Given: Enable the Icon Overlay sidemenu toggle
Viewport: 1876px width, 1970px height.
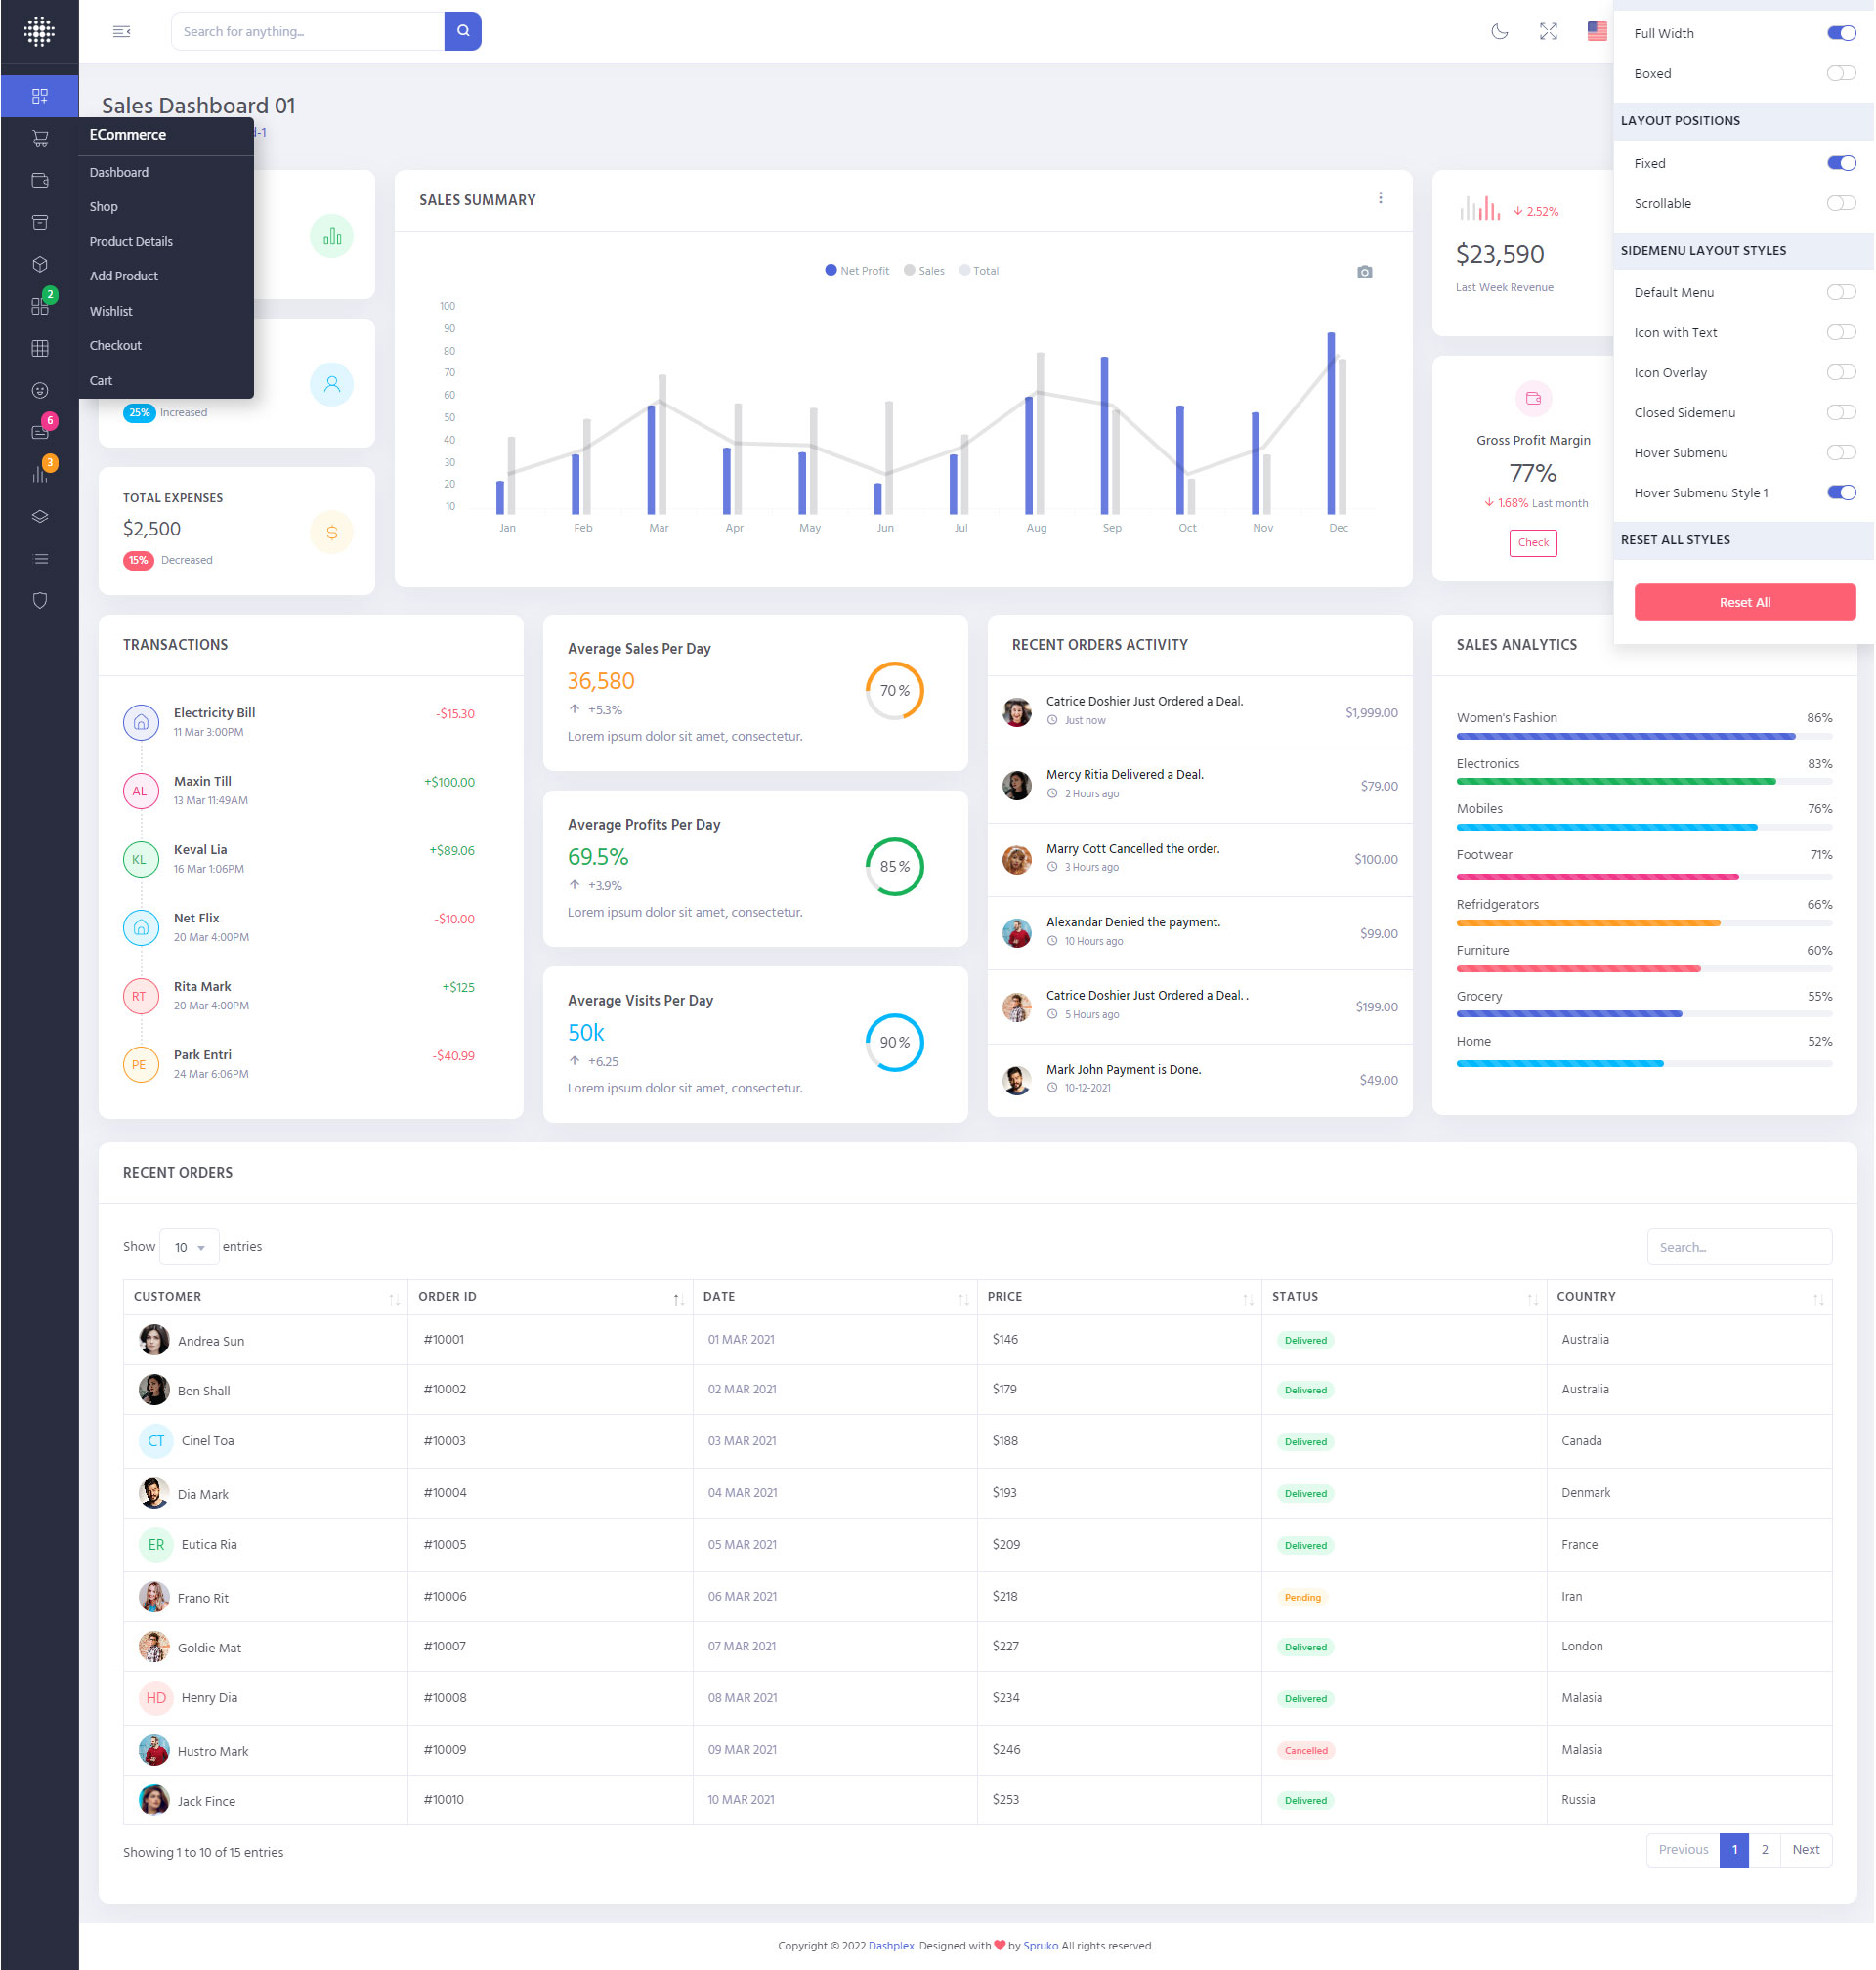Looking at the screenshot, I should (x=1840, y=372).
